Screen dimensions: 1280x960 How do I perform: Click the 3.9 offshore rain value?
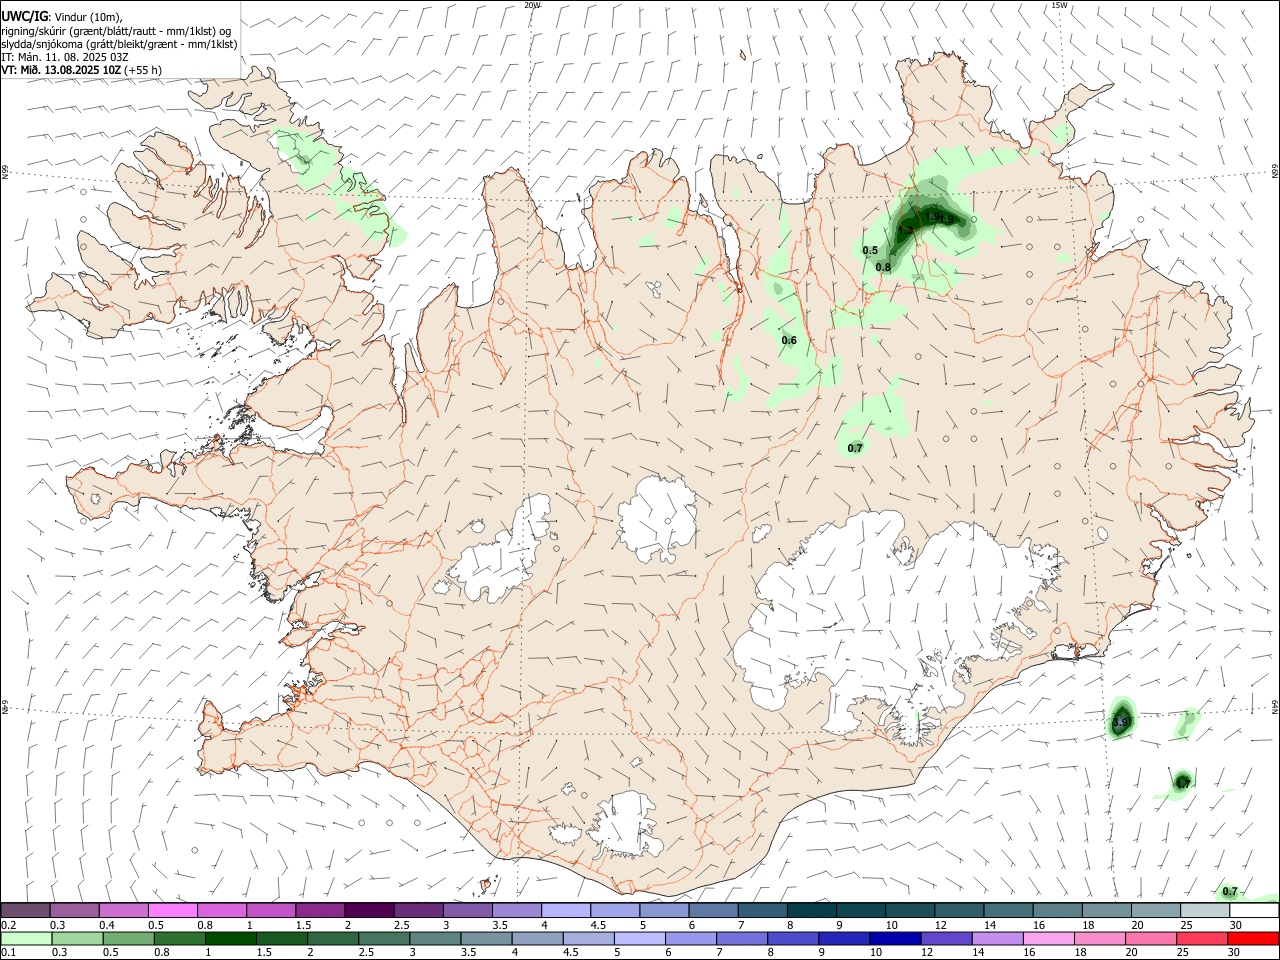point(1120,721)
